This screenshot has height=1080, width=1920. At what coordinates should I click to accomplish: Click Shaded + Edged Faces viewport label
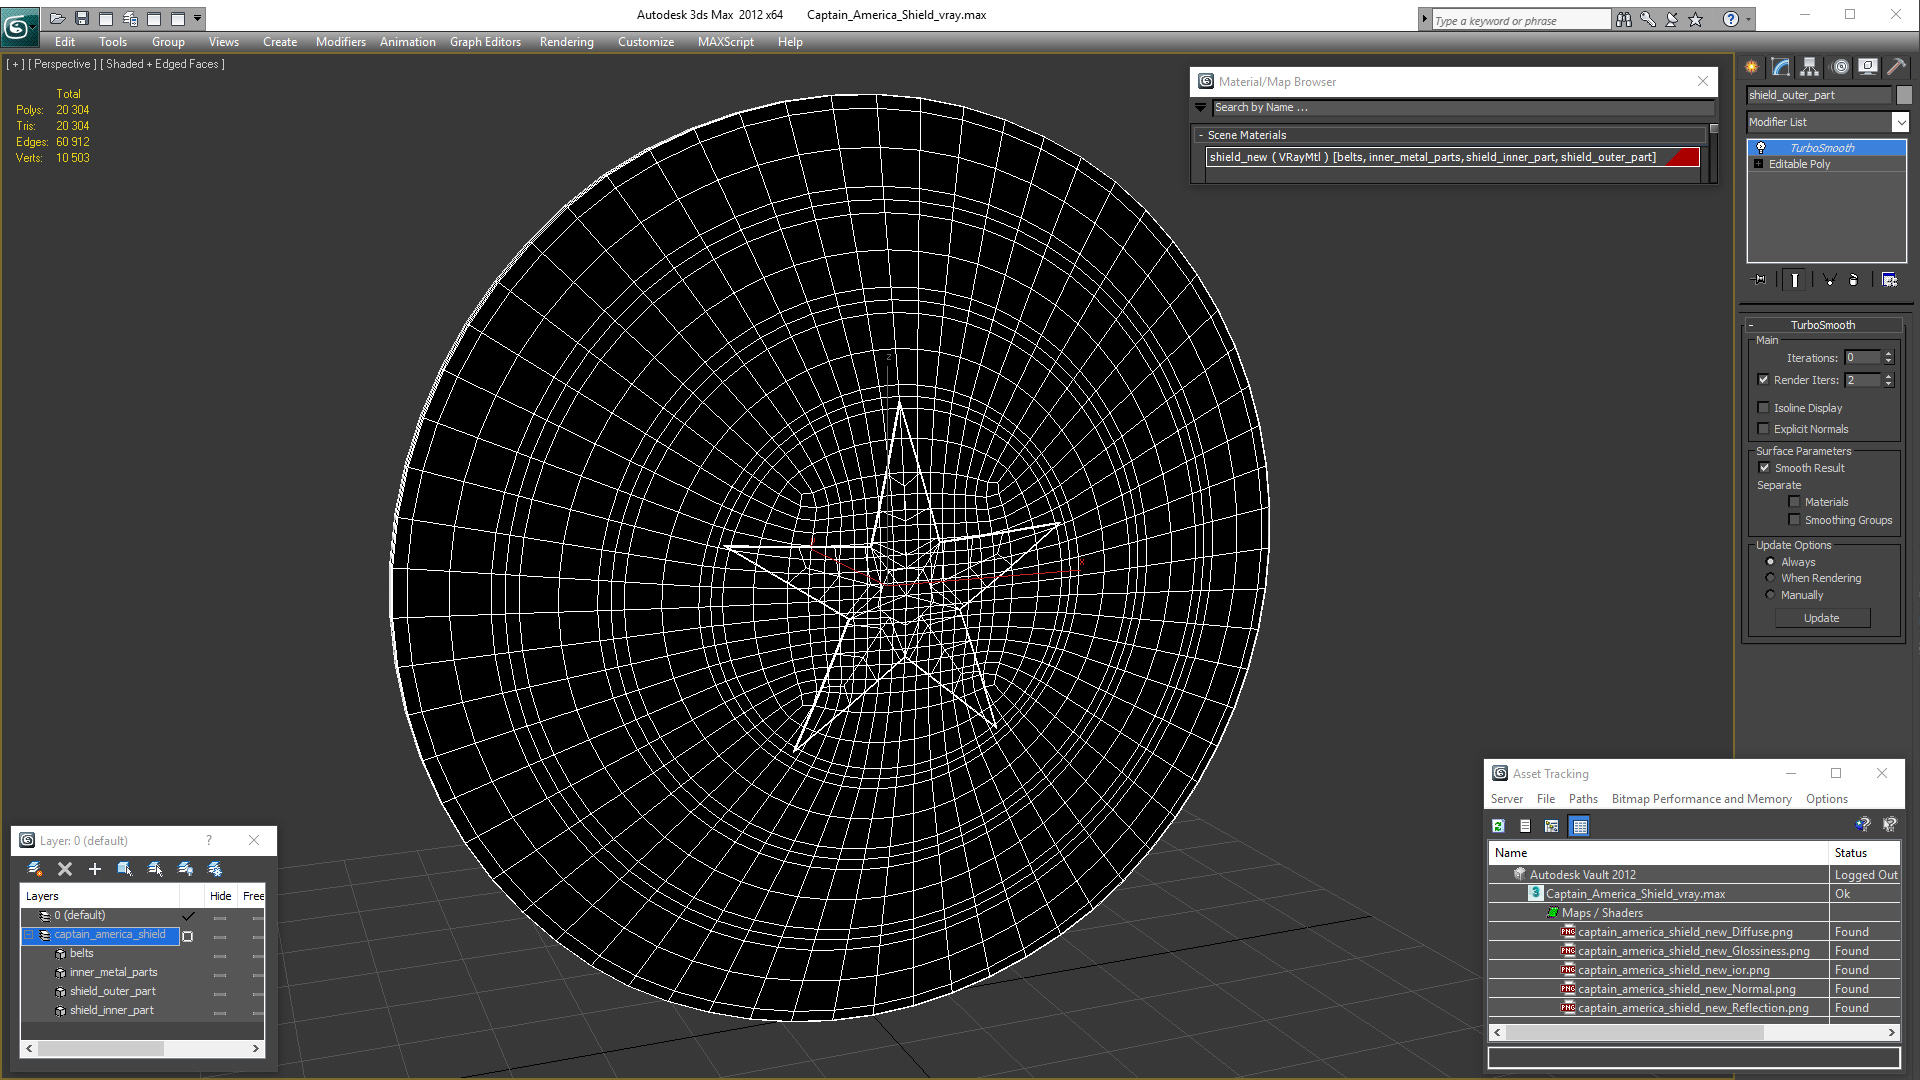click(162, 64)
